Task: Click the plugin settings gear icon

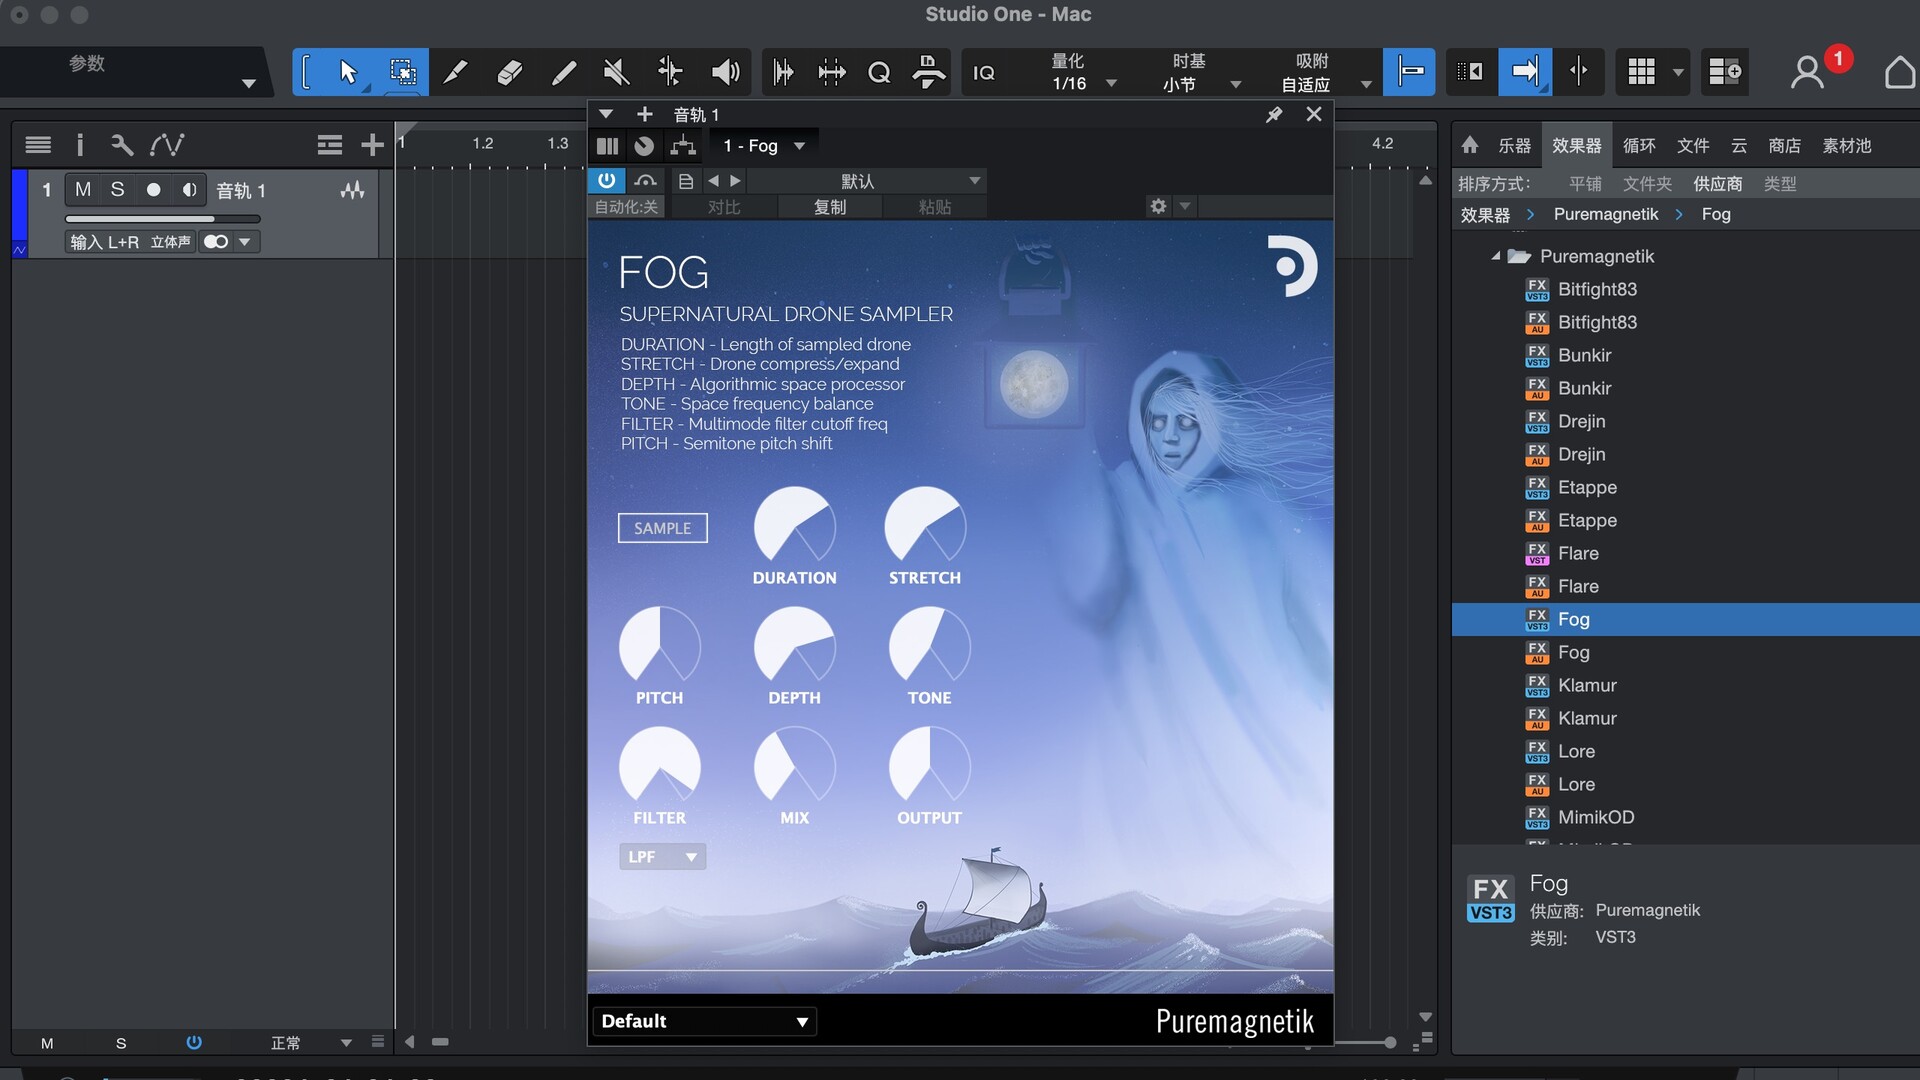Action: click(1158, 206)
